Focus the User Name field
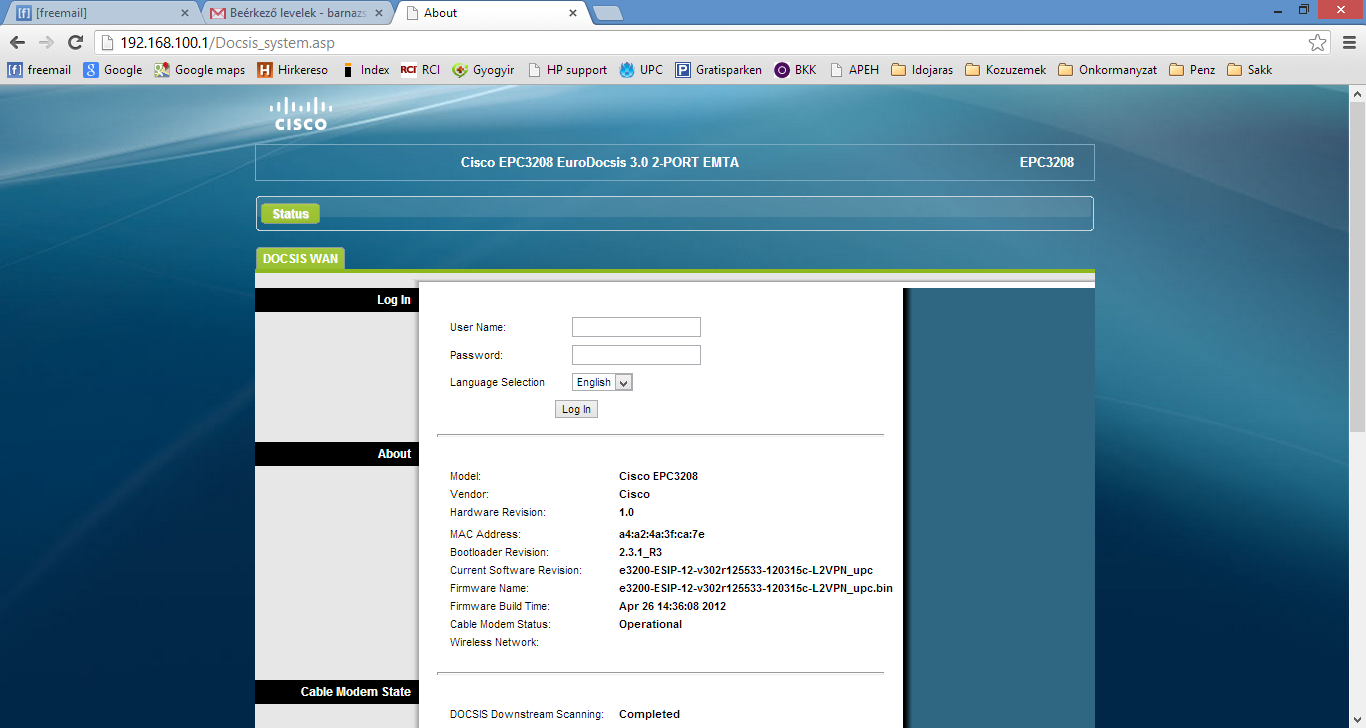The height and width of the screenshot is (728, 1366). coord(636,327)
